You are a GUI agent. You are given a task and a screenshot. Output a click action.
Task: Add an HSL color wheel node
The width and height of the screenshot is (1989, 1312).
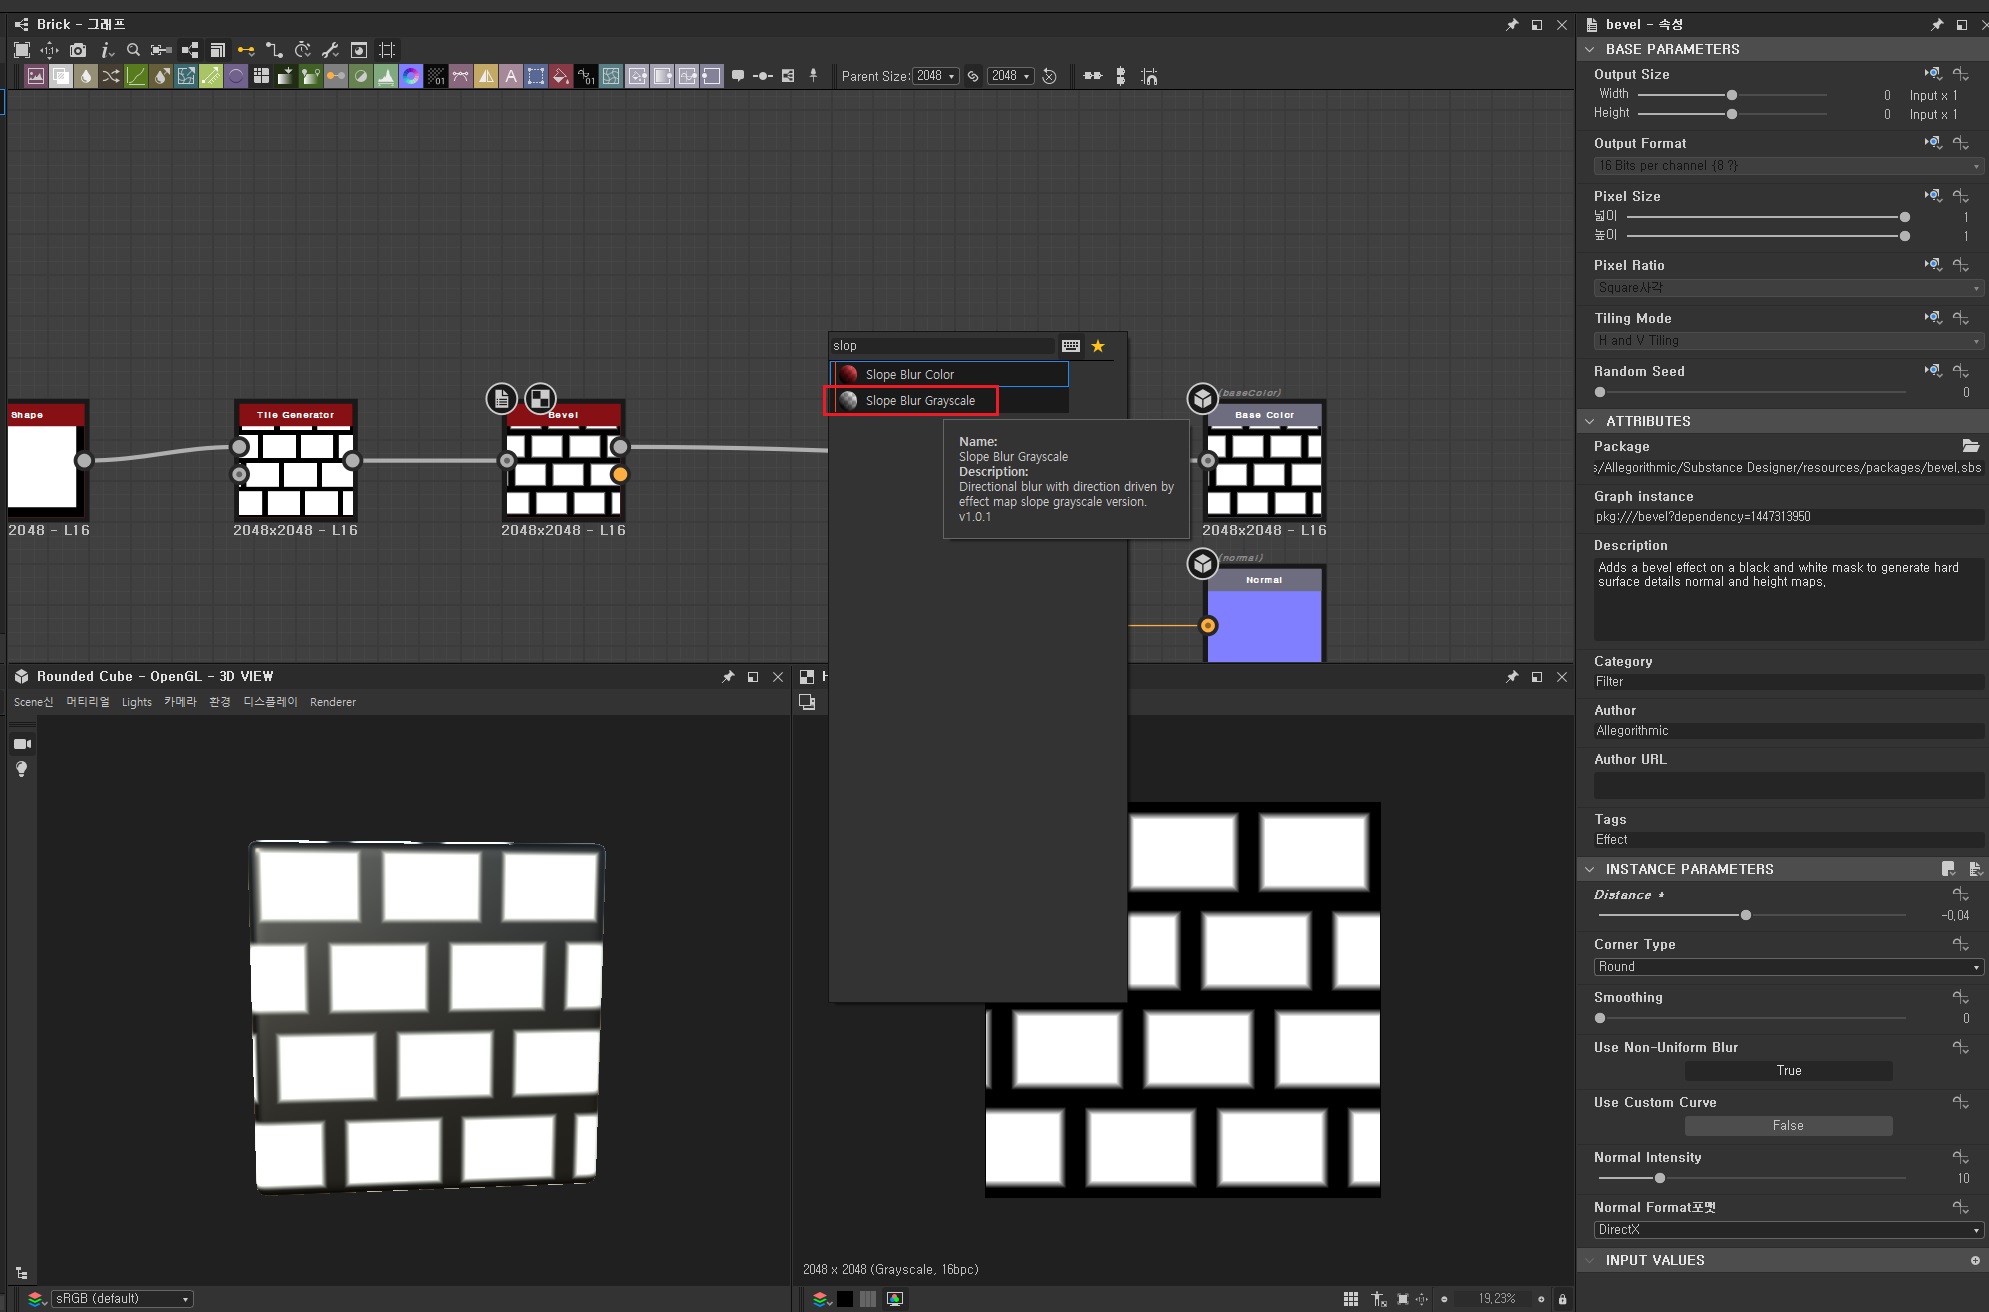tap(411, 76)
